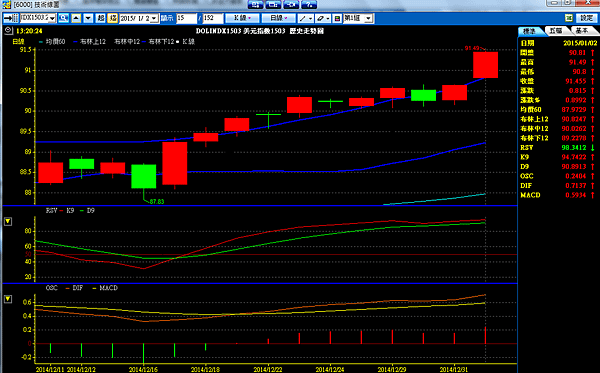Click the up arrow button beside search
This screenshot has height=373, width=600.
click(x=76, y=18)
